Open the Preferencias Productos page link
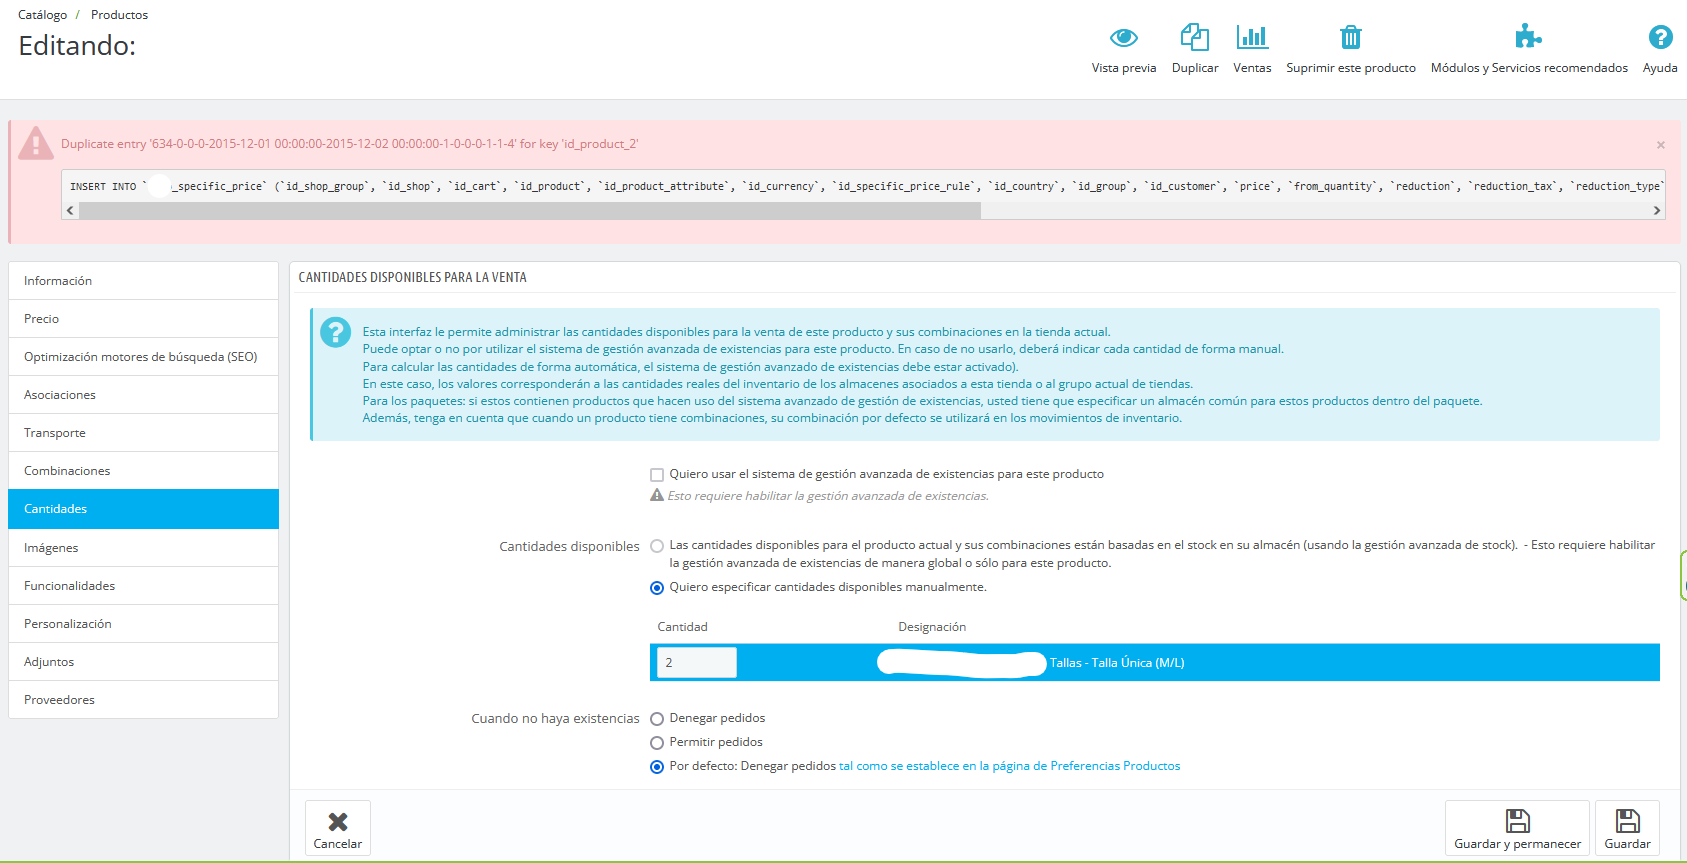The width and height of the screenshot is (1687, 863). [x=1009, y=766]
